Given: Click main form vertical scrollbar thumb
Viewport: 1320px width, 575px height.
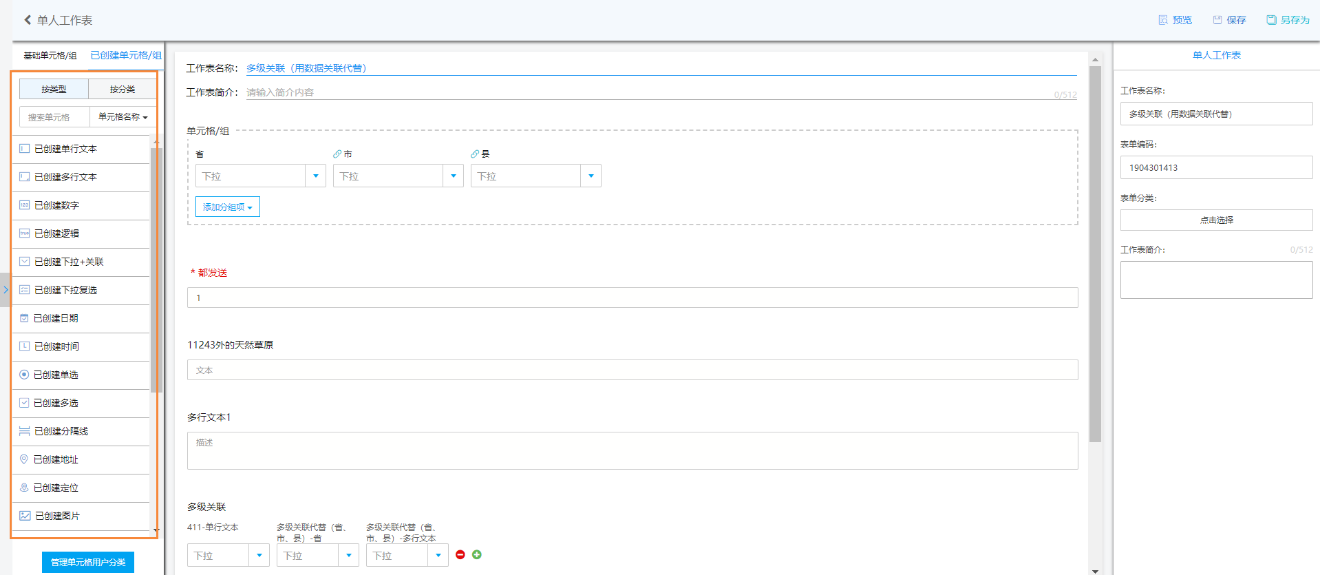Looking at the screenshot, I should pos(1095,254).
